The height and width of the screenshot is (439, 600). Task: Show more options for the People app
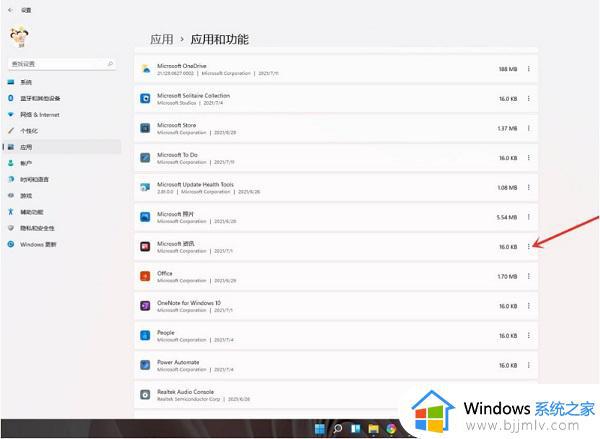tap(529, 336)
